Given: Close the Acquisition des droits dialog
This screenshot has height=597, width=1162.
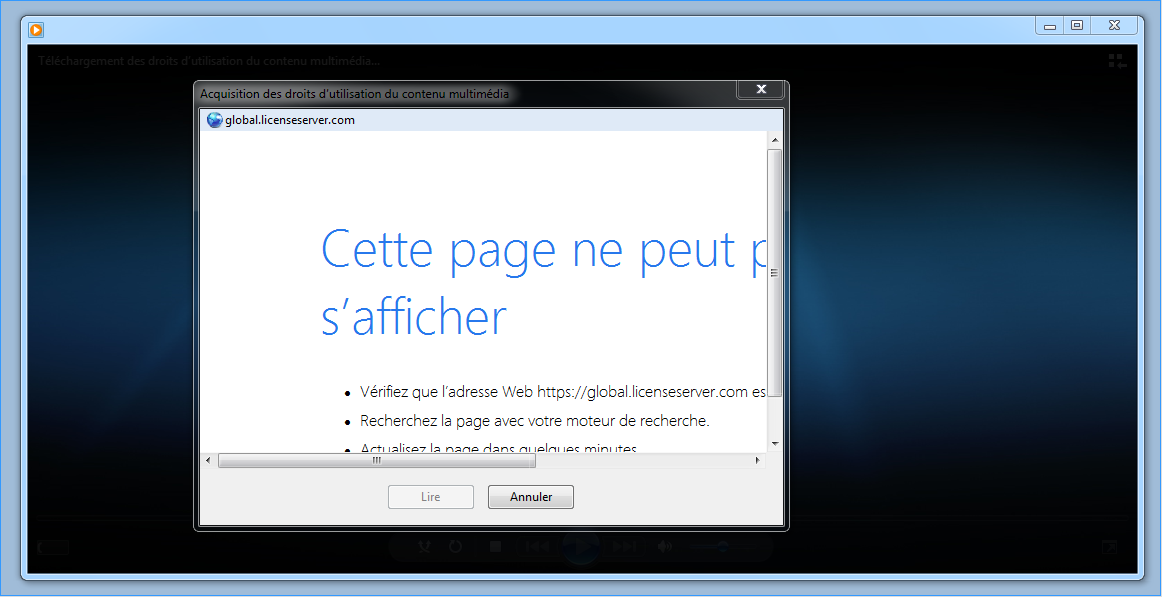Looking at the screenshot, I should [760, 89].
